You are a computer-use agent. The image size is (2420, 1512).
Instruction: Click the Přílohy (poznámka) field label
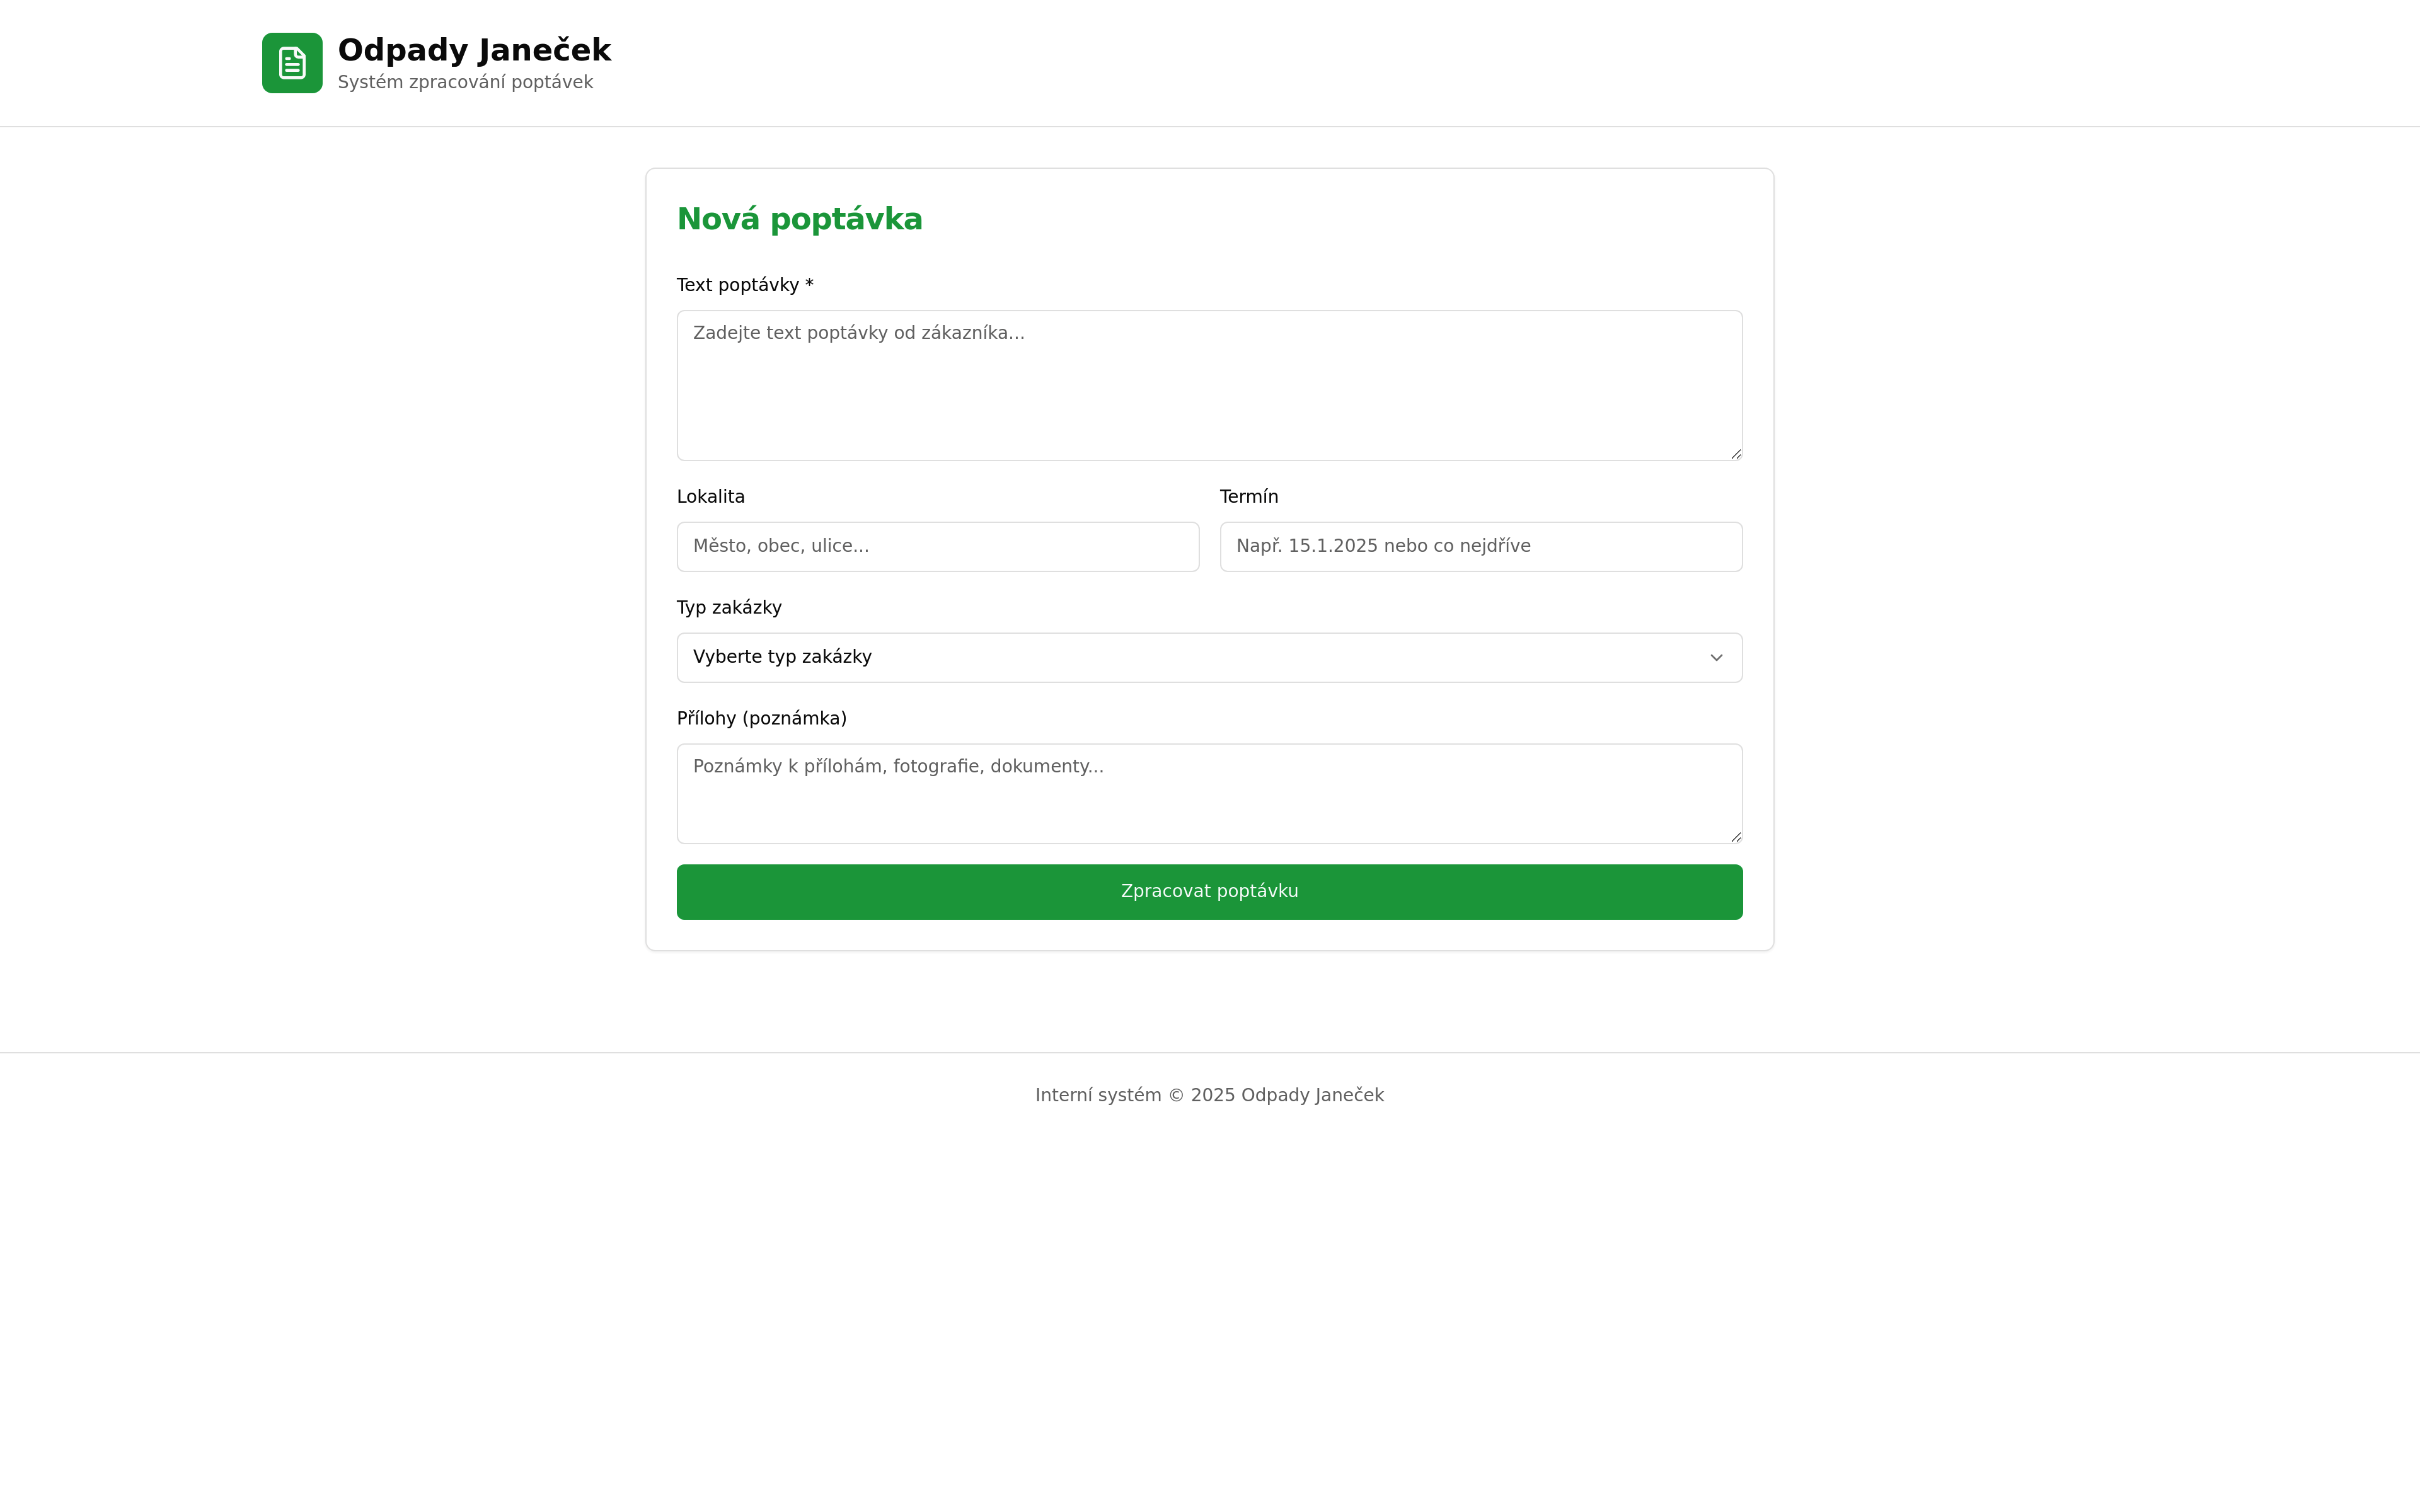[x=761, y=719]
